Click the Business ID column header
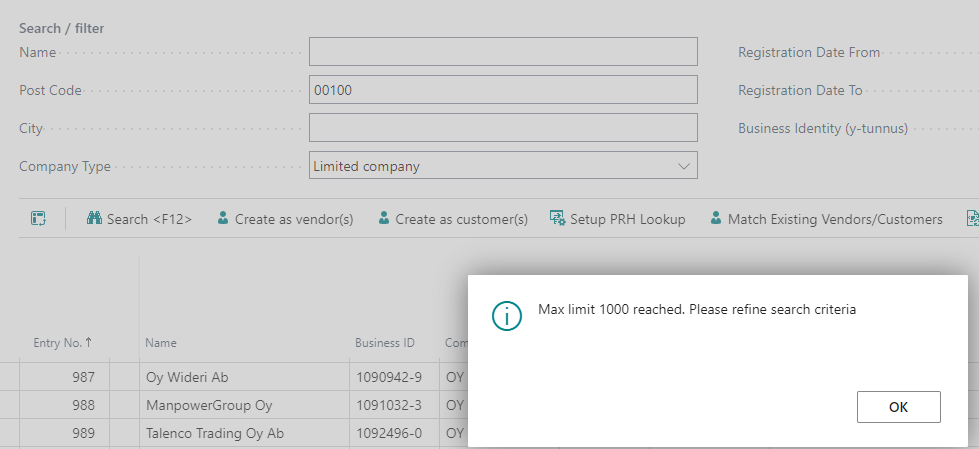 point(385,343)
